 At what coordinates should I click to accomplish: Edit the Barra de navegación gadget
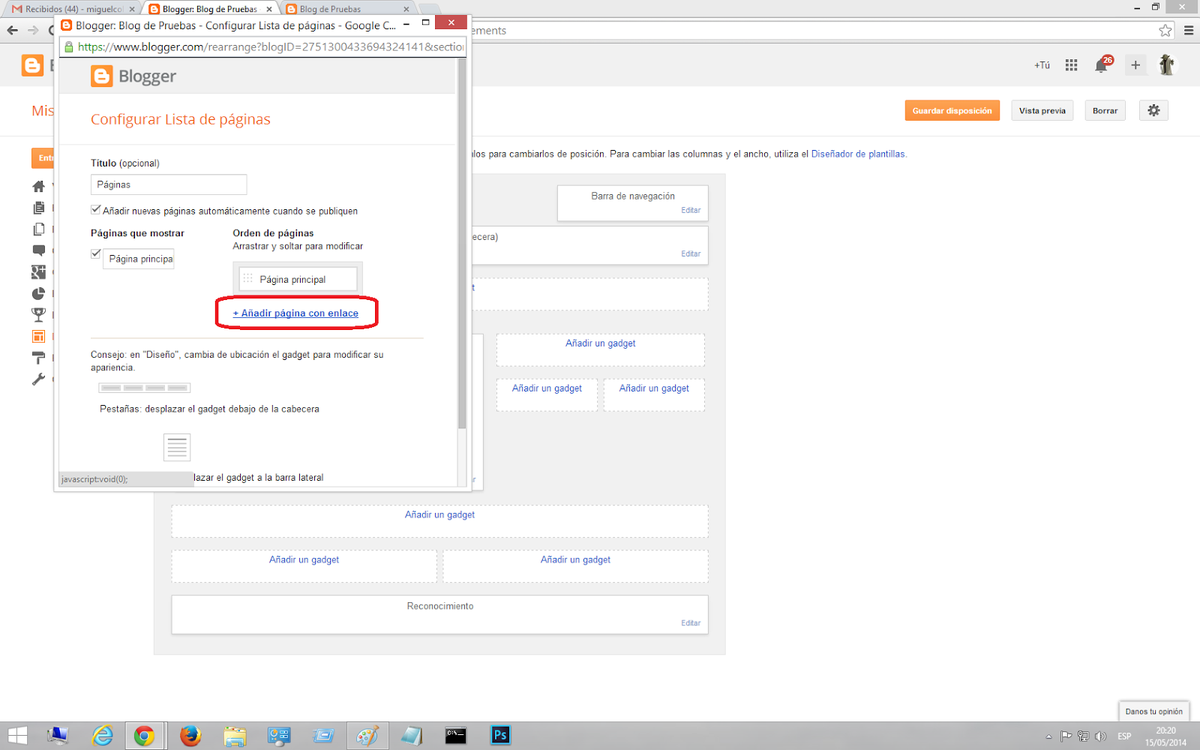pyautogui.click(x=690, y=210)
